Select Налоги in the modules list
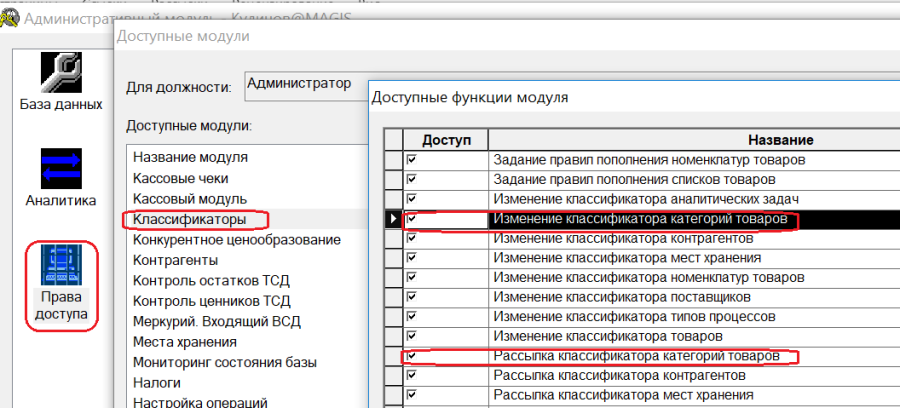Image resolution: width=900 pixels, height=408 pixels. click(x=157, y=383)
